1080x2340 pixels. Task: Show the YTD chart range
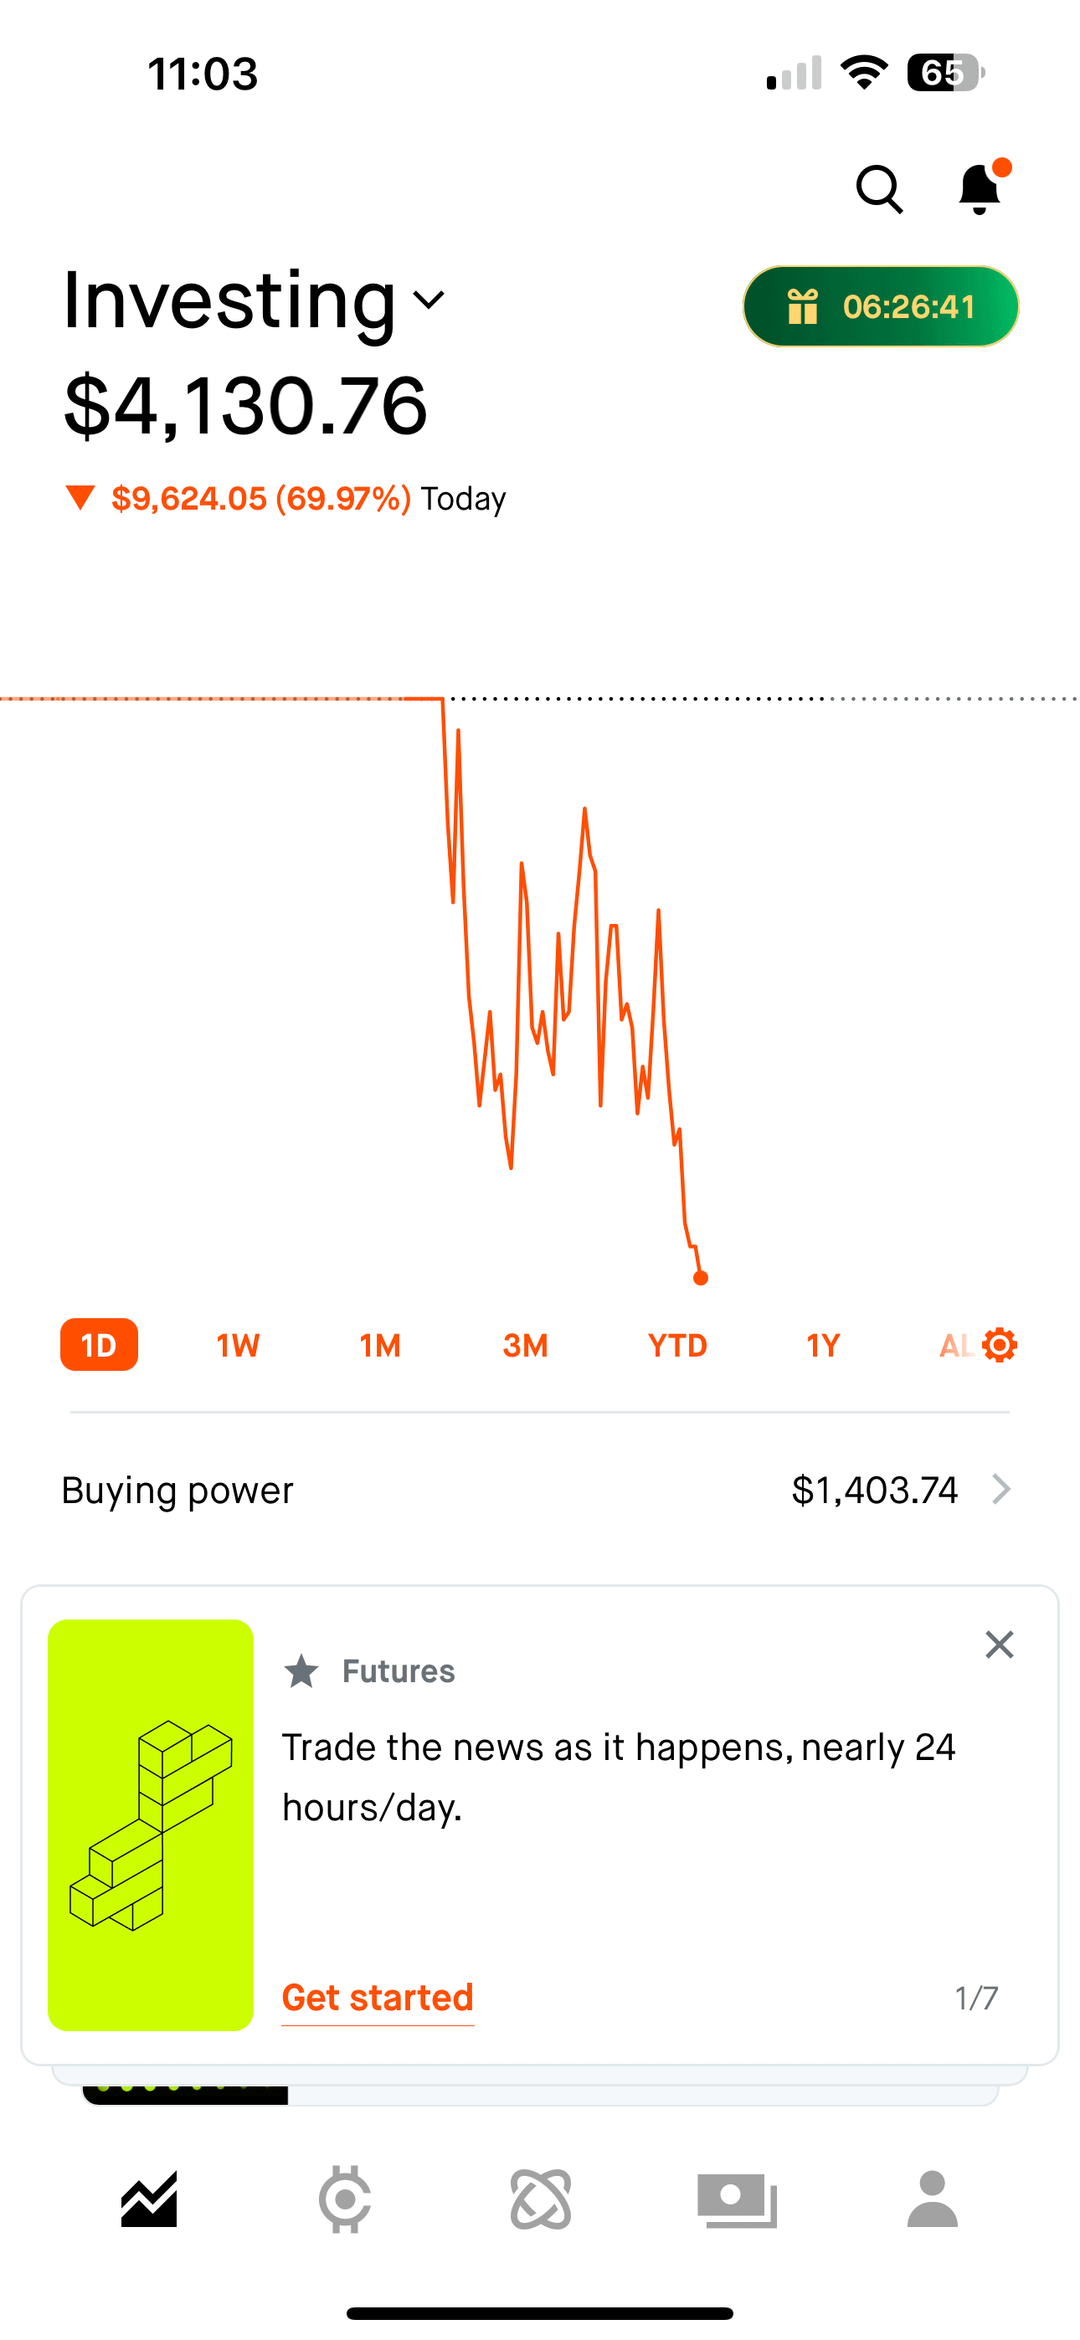(x=677, y=1345)
